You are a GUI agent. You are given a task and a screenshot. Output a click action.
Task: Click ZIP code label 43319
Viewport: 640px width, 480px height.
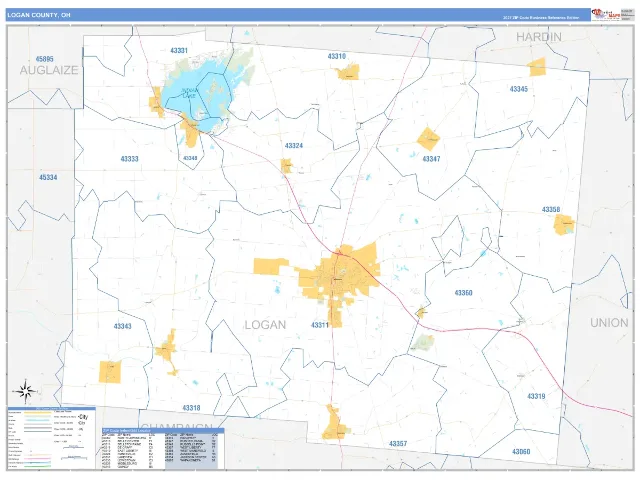(x=536, y=396)
